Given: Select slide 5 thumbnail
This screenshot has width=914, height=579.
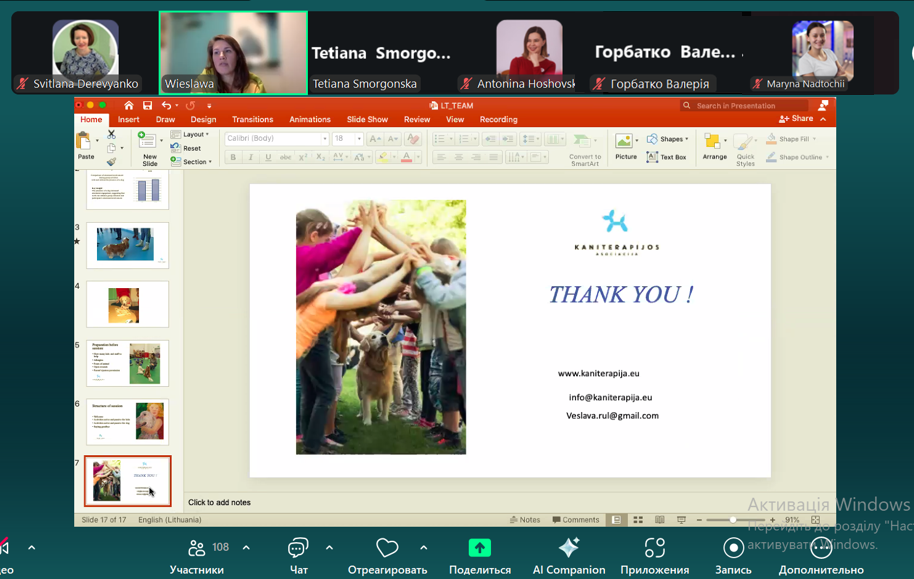Looking at the screenshot, I should pyautogui.click(x=127, y=363).
